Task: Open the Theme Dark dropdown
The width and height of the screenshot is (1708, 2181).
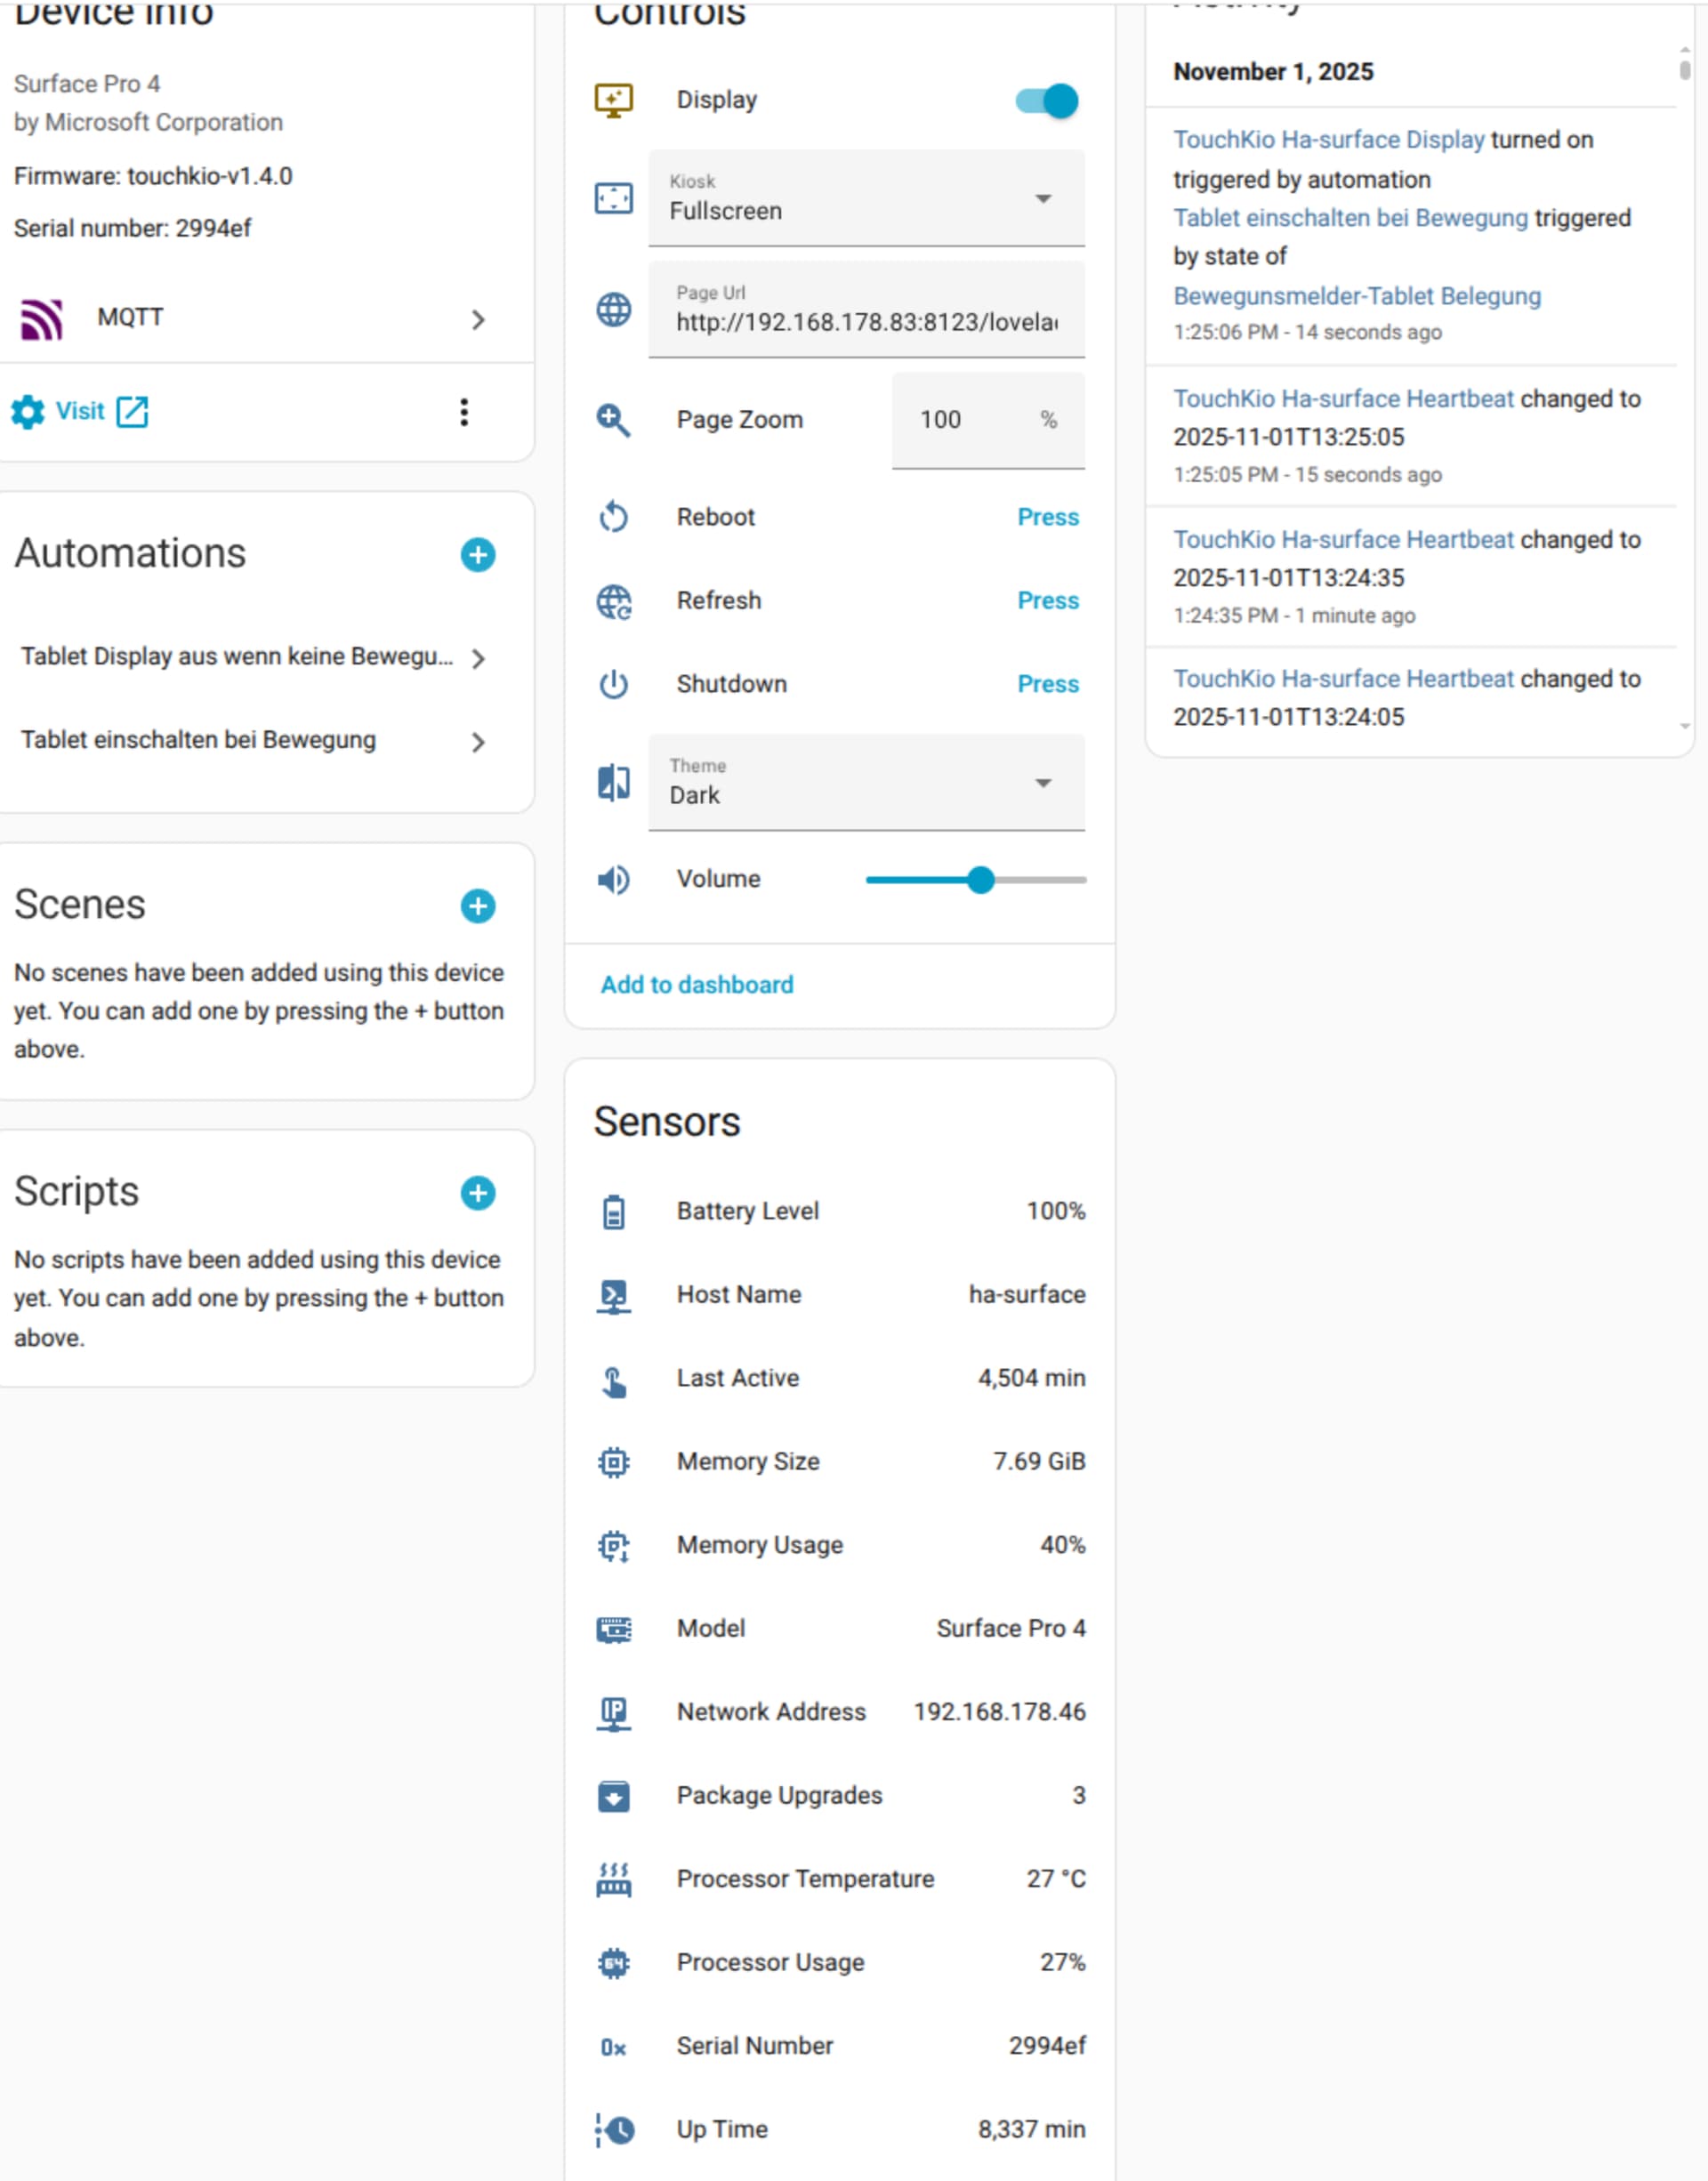Action: pos(866,782)
